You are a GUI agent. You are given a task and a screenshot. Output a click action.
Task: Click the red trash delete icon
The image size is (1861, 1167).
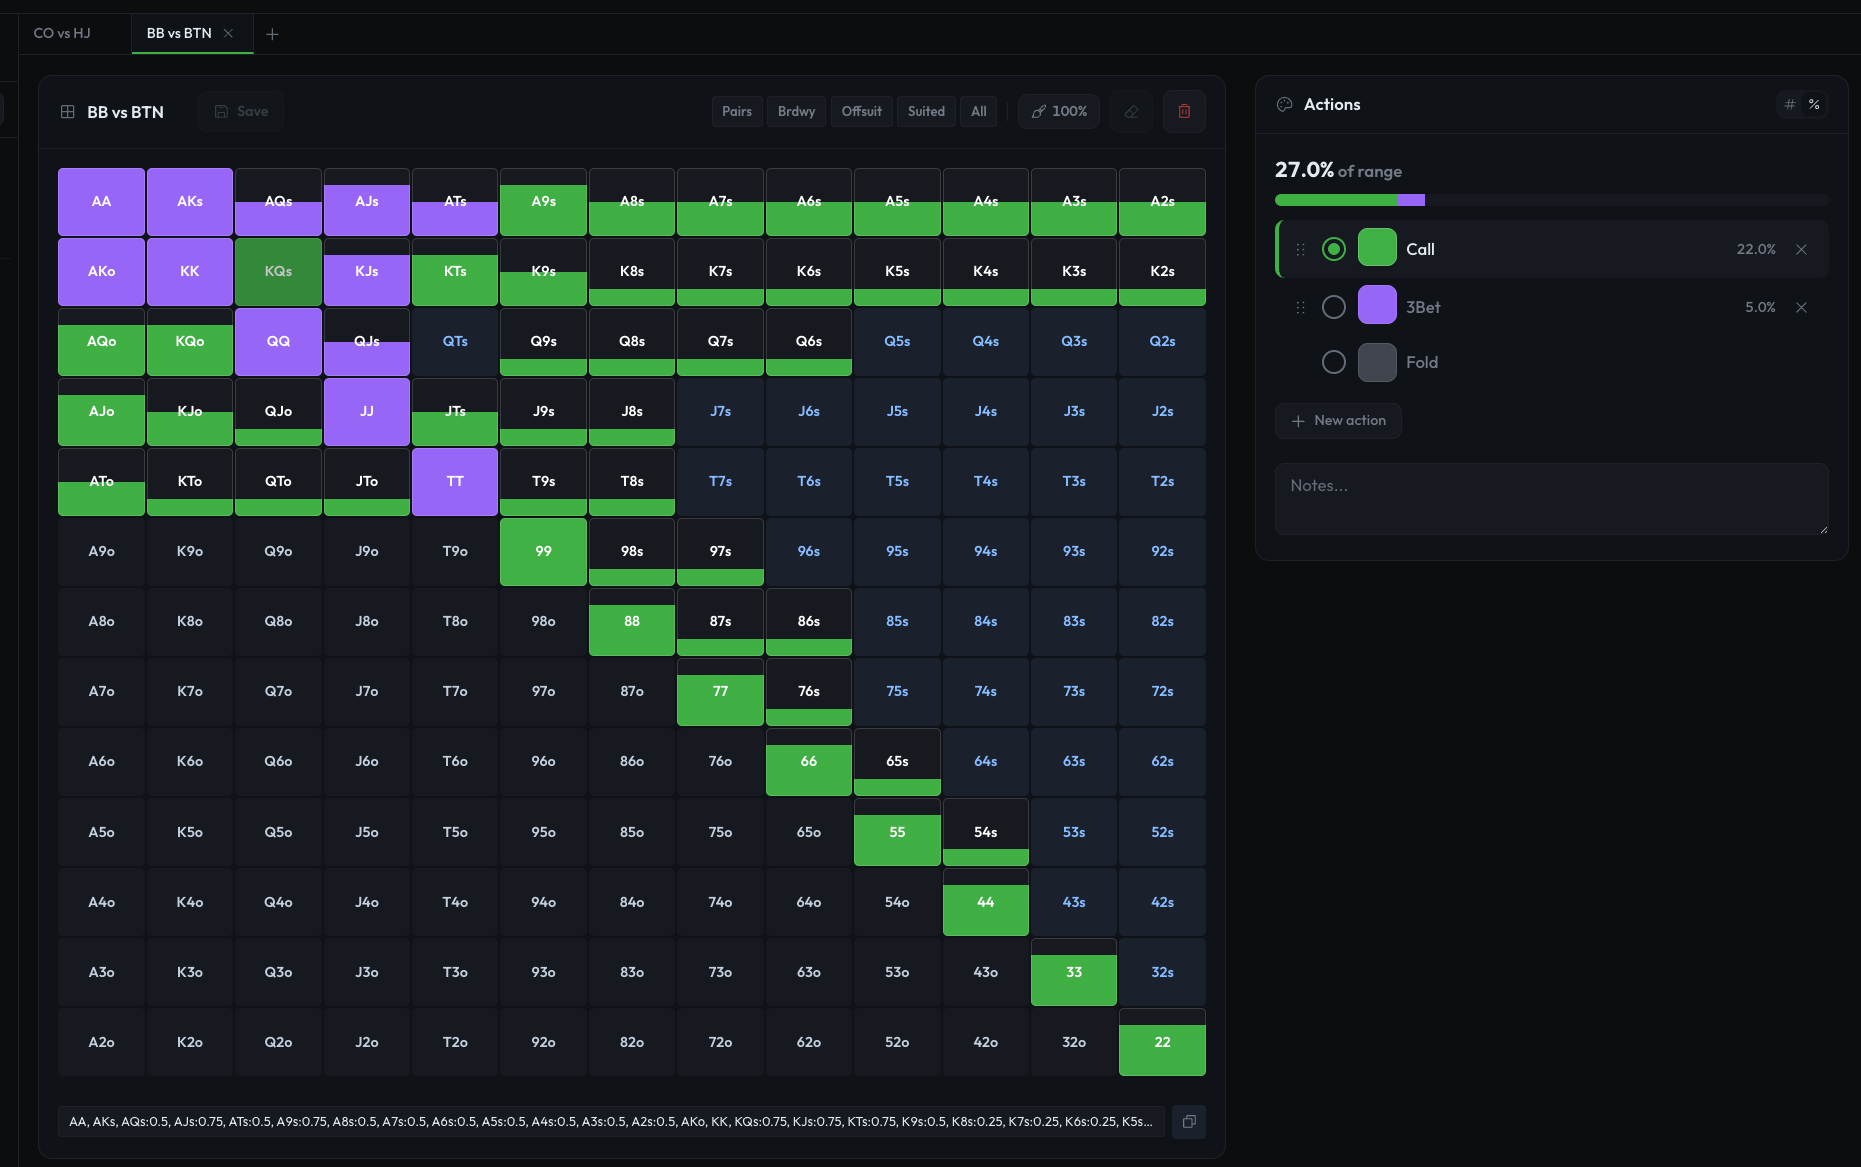[x=1184, y=112]
